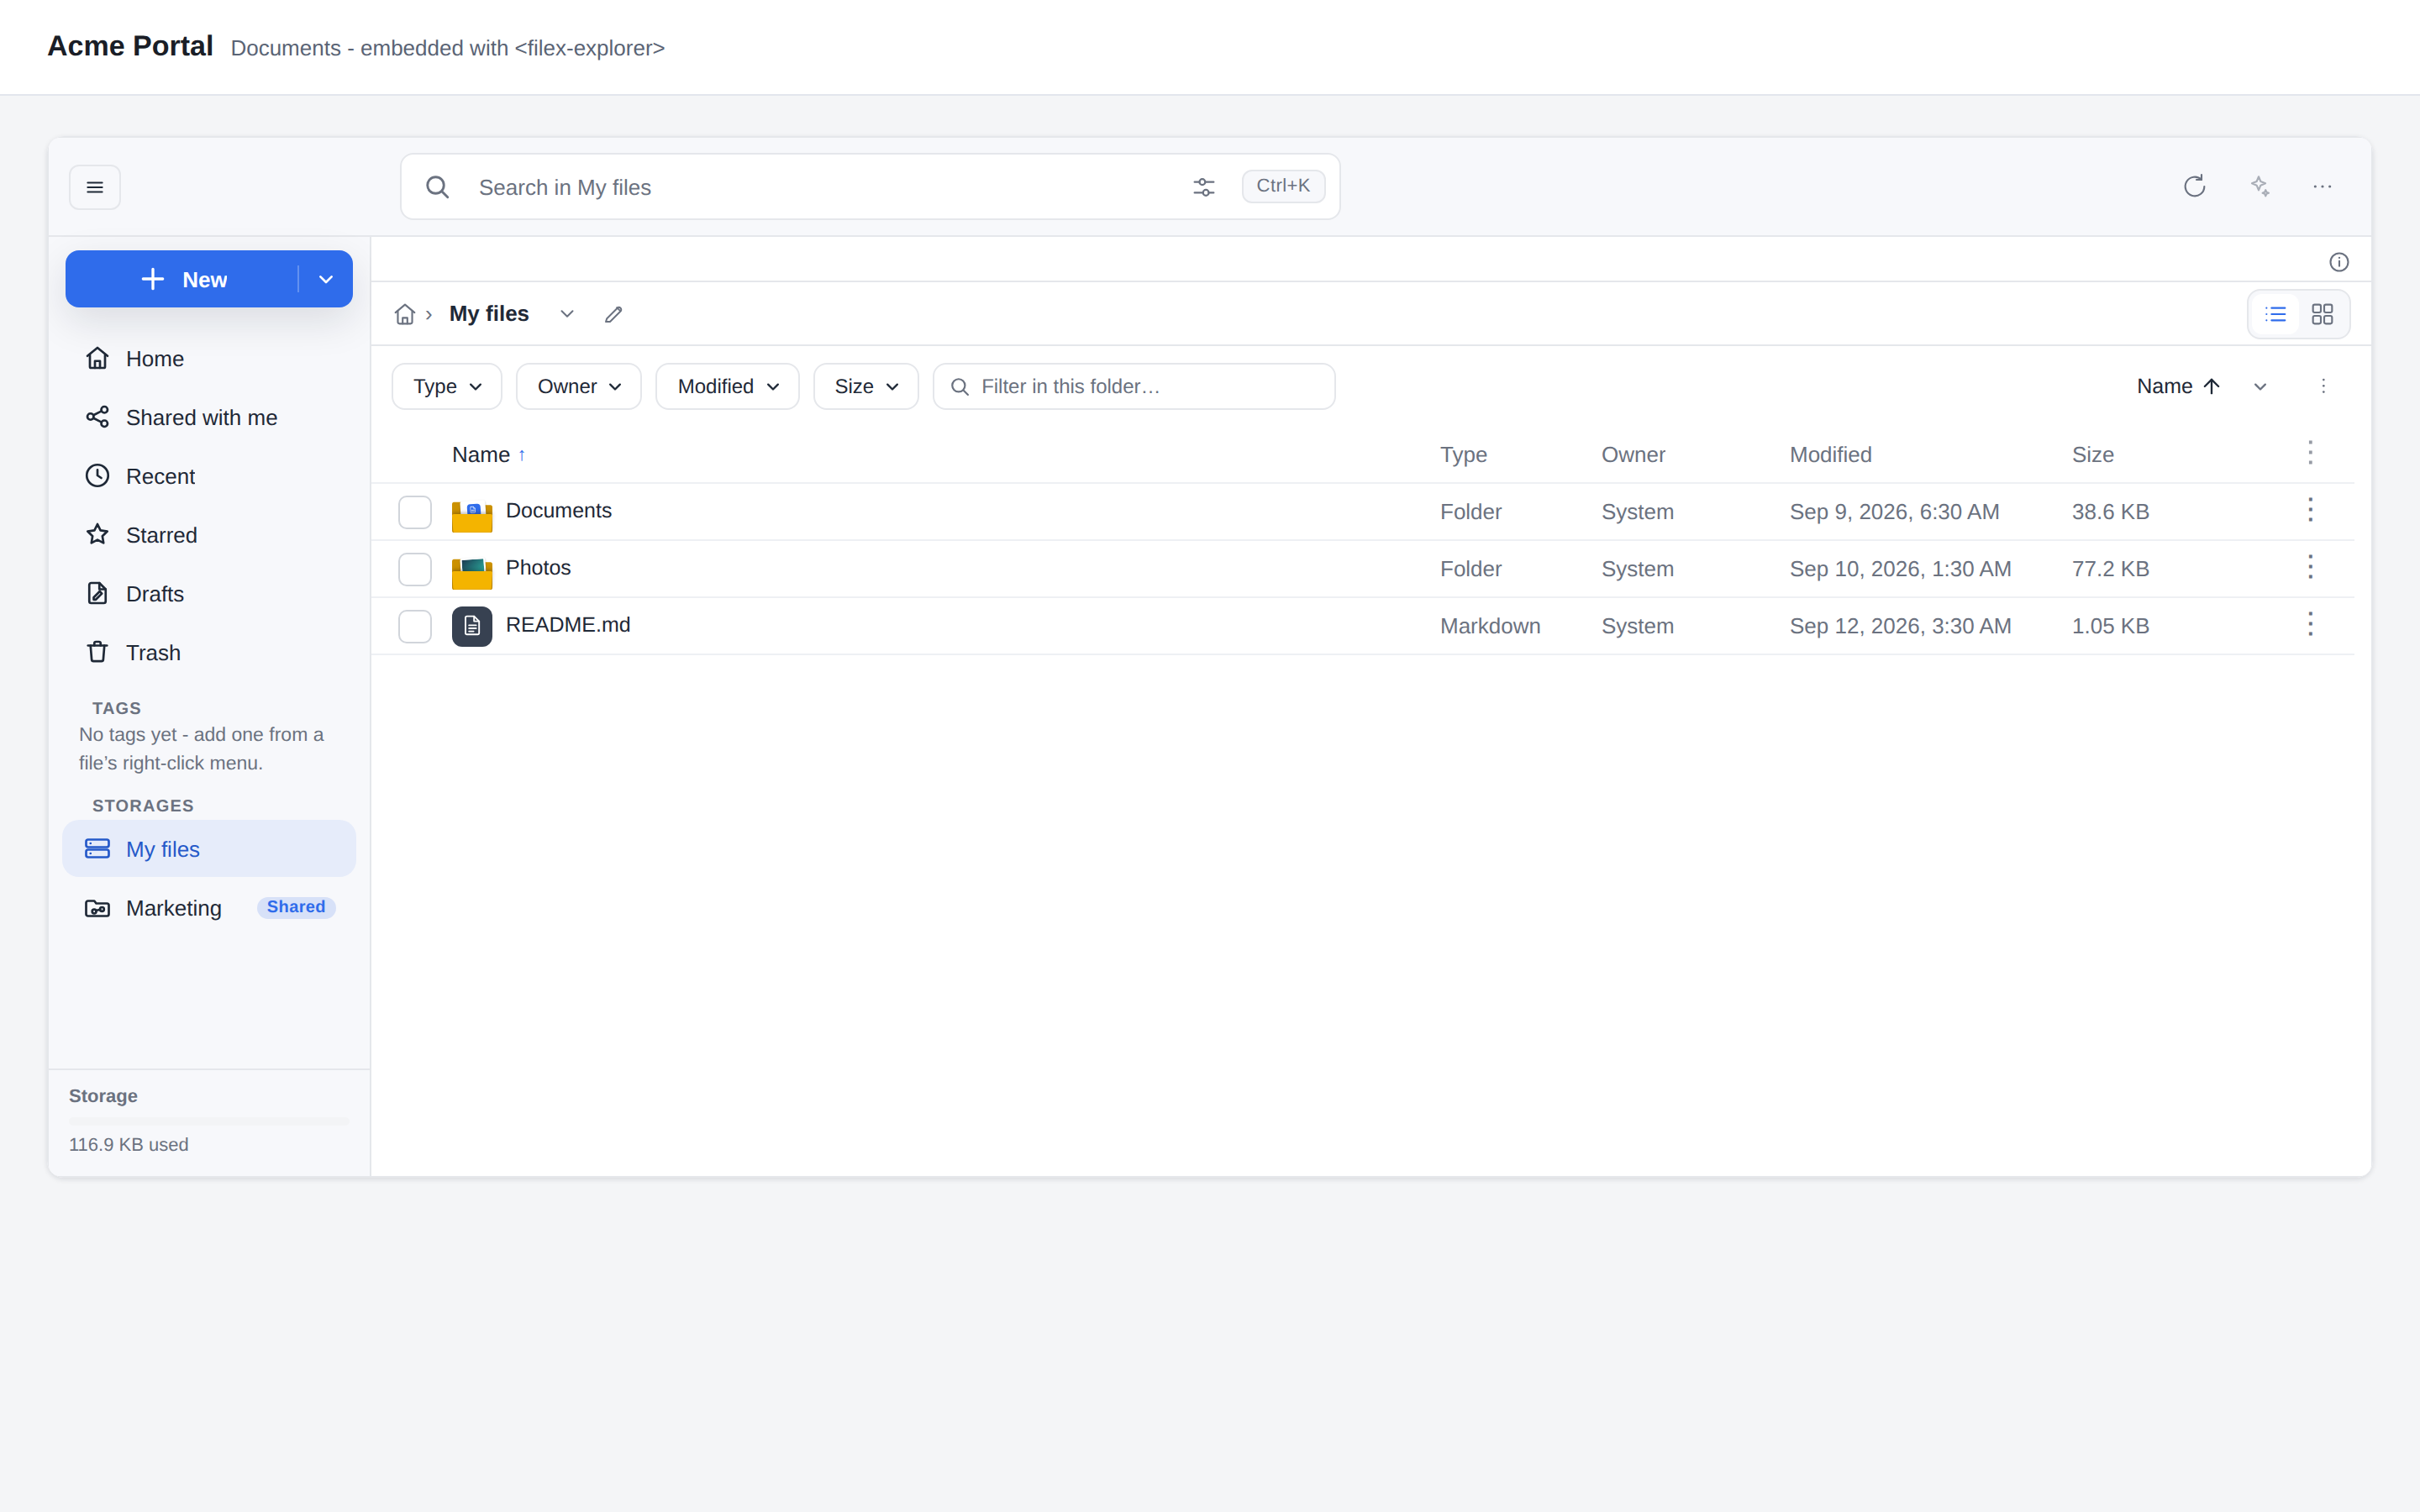Open the Size filter dropdown

point(866,386)
